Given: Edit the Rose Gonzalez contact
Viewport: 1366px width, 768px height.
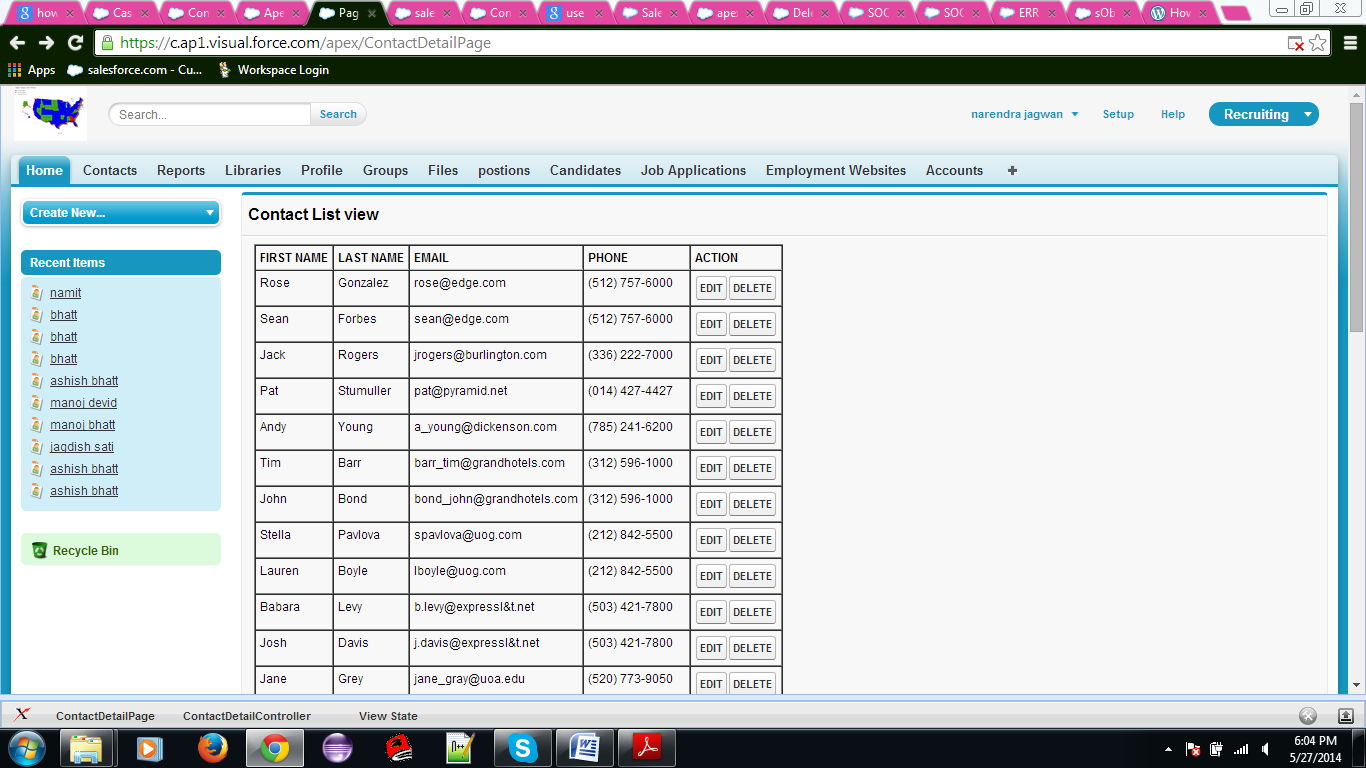Looking at the screenshot, I should point(711,288).
